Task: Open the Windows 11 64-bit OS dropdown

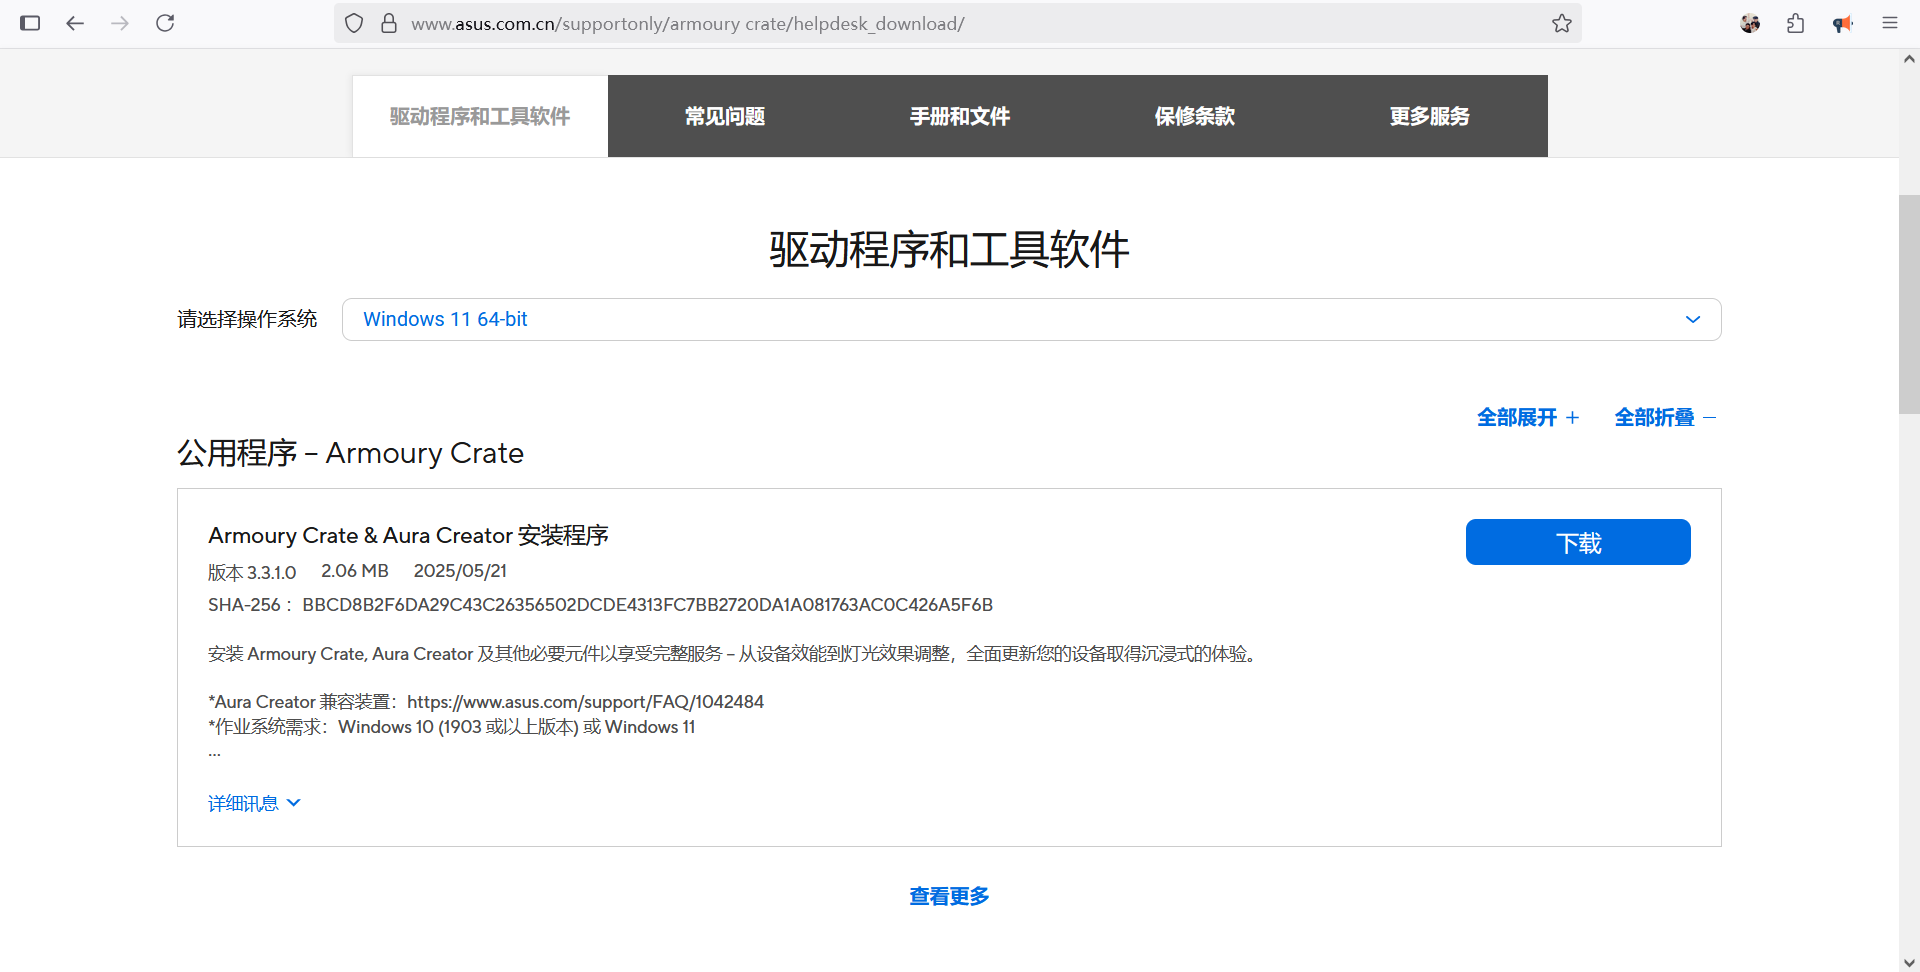Action: 1031,319
